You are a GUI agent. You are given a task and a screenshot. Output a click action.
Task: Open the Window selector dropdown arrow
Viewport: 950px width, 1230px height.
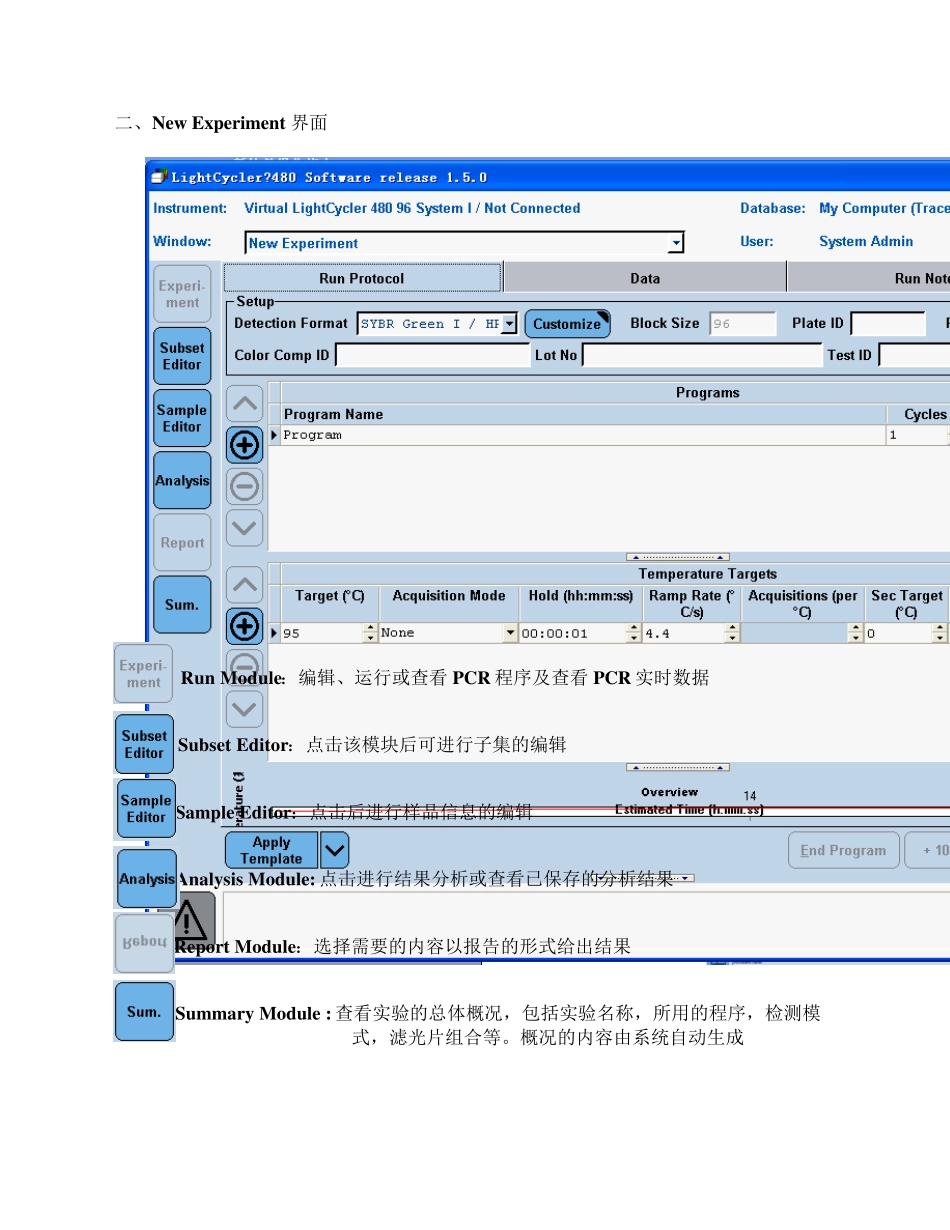tap(676, 243)
